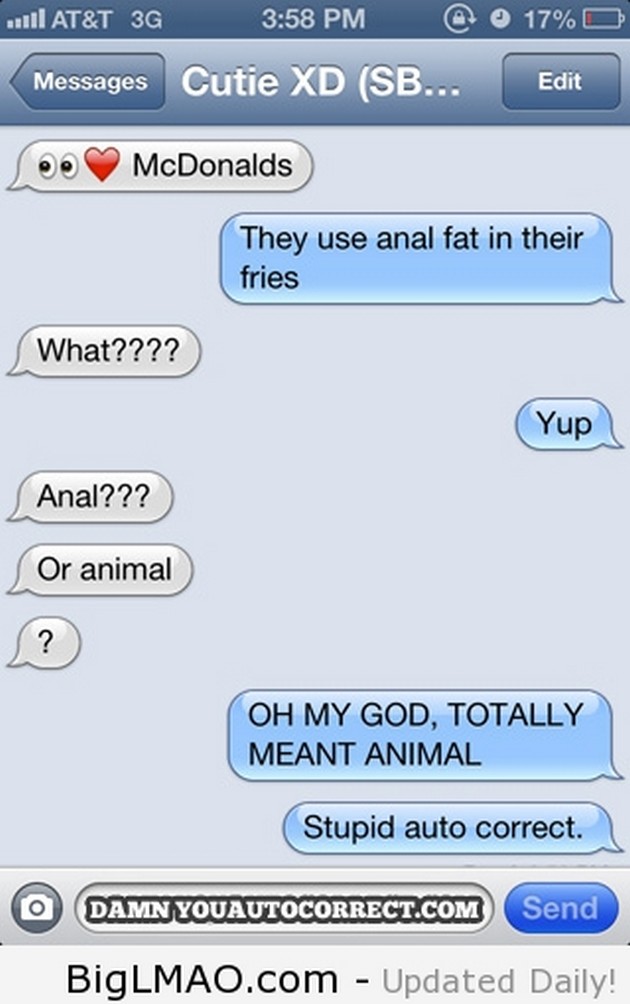Tap the camera icon beside message field
This screenshot has width=630, height=1004.
point(36,907)
